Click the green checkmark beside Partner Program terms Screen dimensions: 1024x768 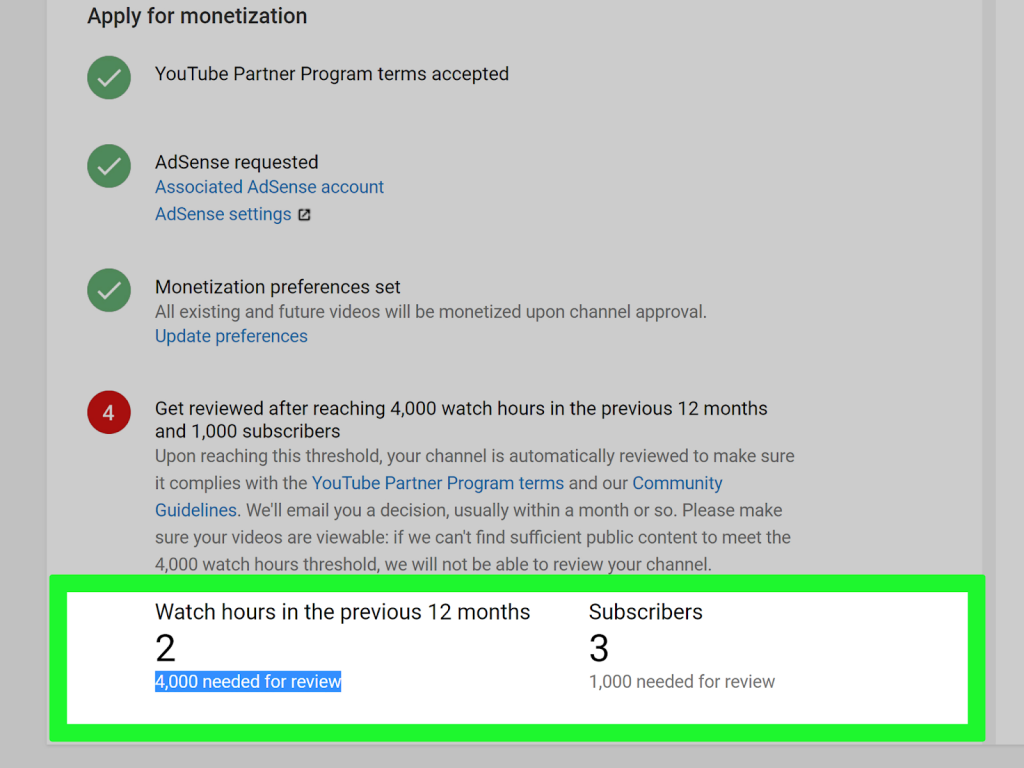109,78
